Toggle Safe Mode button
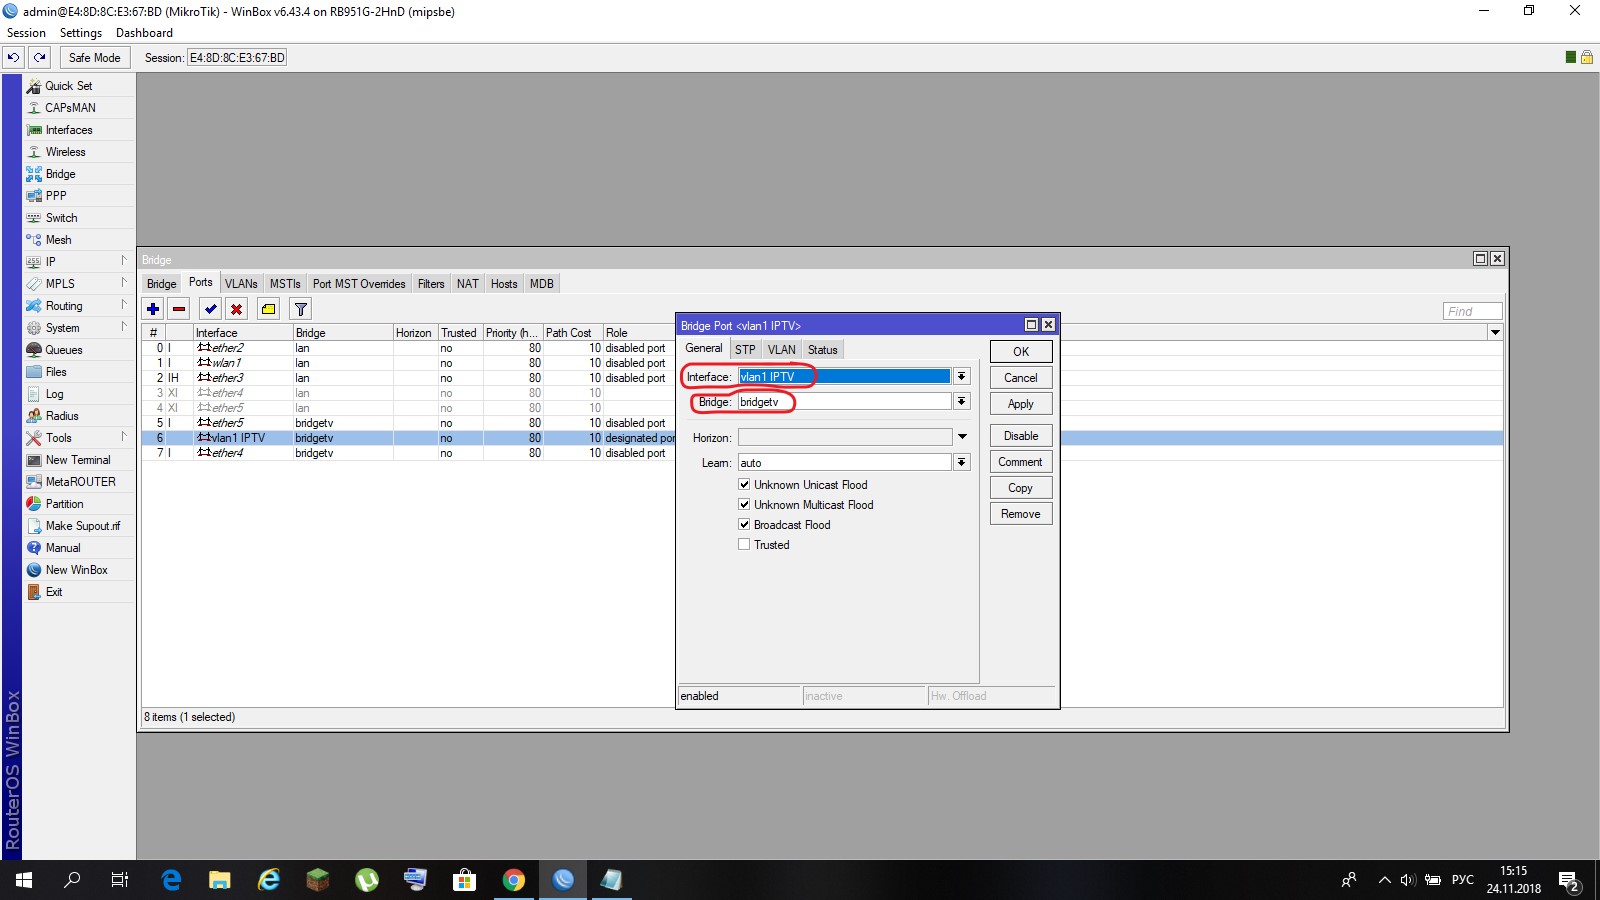Screen dimensions: 1600x900 pyautogui.click(x=95, y=57)
